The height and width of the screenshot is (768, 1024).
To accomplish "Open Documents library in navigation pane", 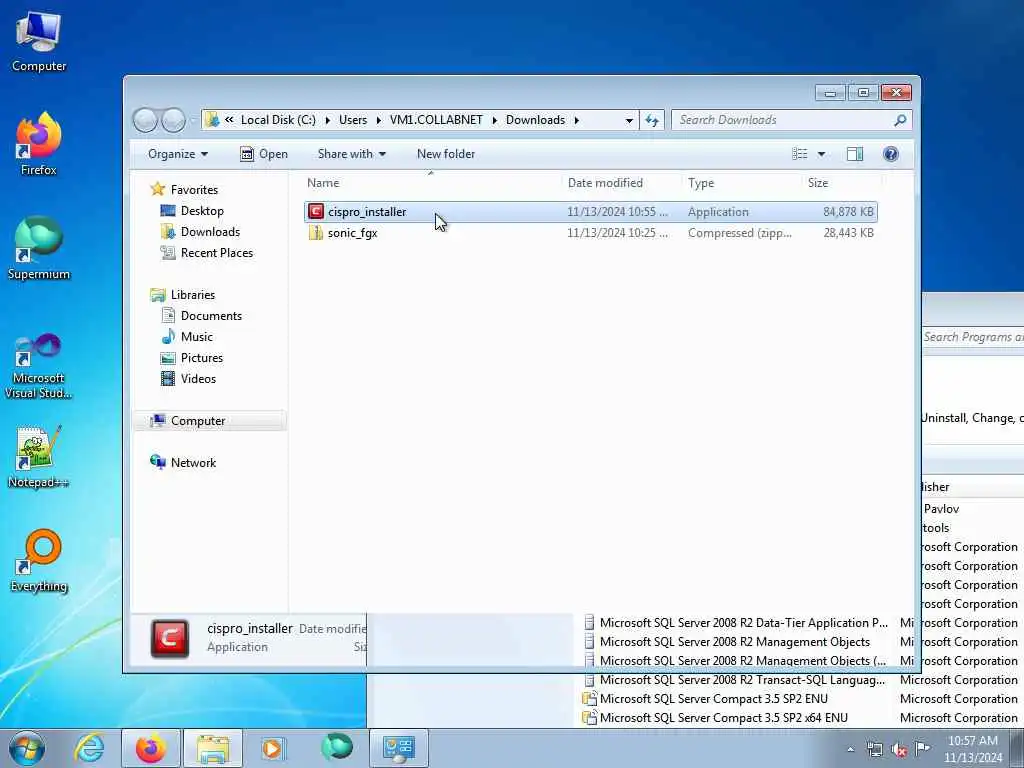I will (x=211, y=315).
